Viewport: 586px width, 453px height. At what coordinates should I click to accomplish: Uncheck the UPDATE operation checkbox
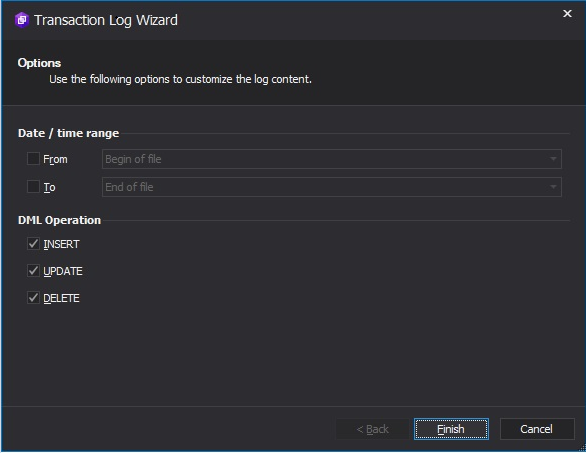click(x=33, y=271)
